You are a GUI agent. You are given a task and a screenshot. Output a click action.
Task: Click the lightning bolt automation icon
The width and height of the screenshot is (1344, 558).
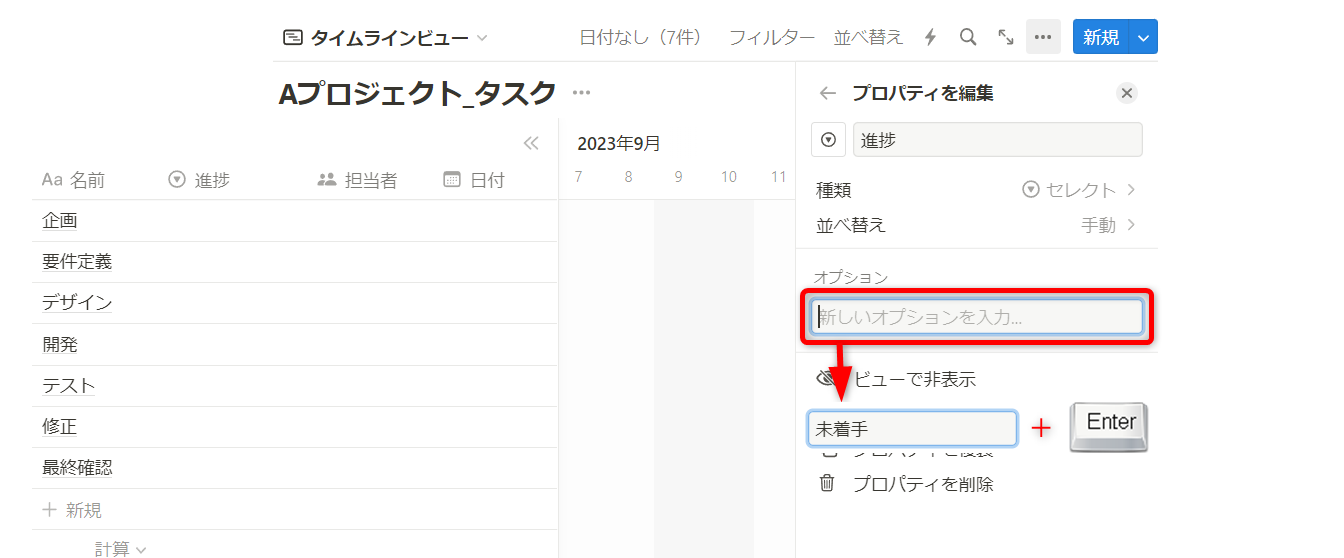click(930, 37)
